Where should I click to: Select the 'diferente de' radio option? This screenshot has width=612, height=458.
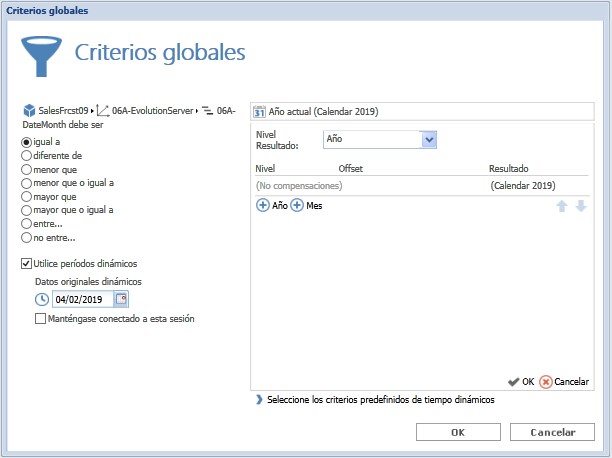27,155
